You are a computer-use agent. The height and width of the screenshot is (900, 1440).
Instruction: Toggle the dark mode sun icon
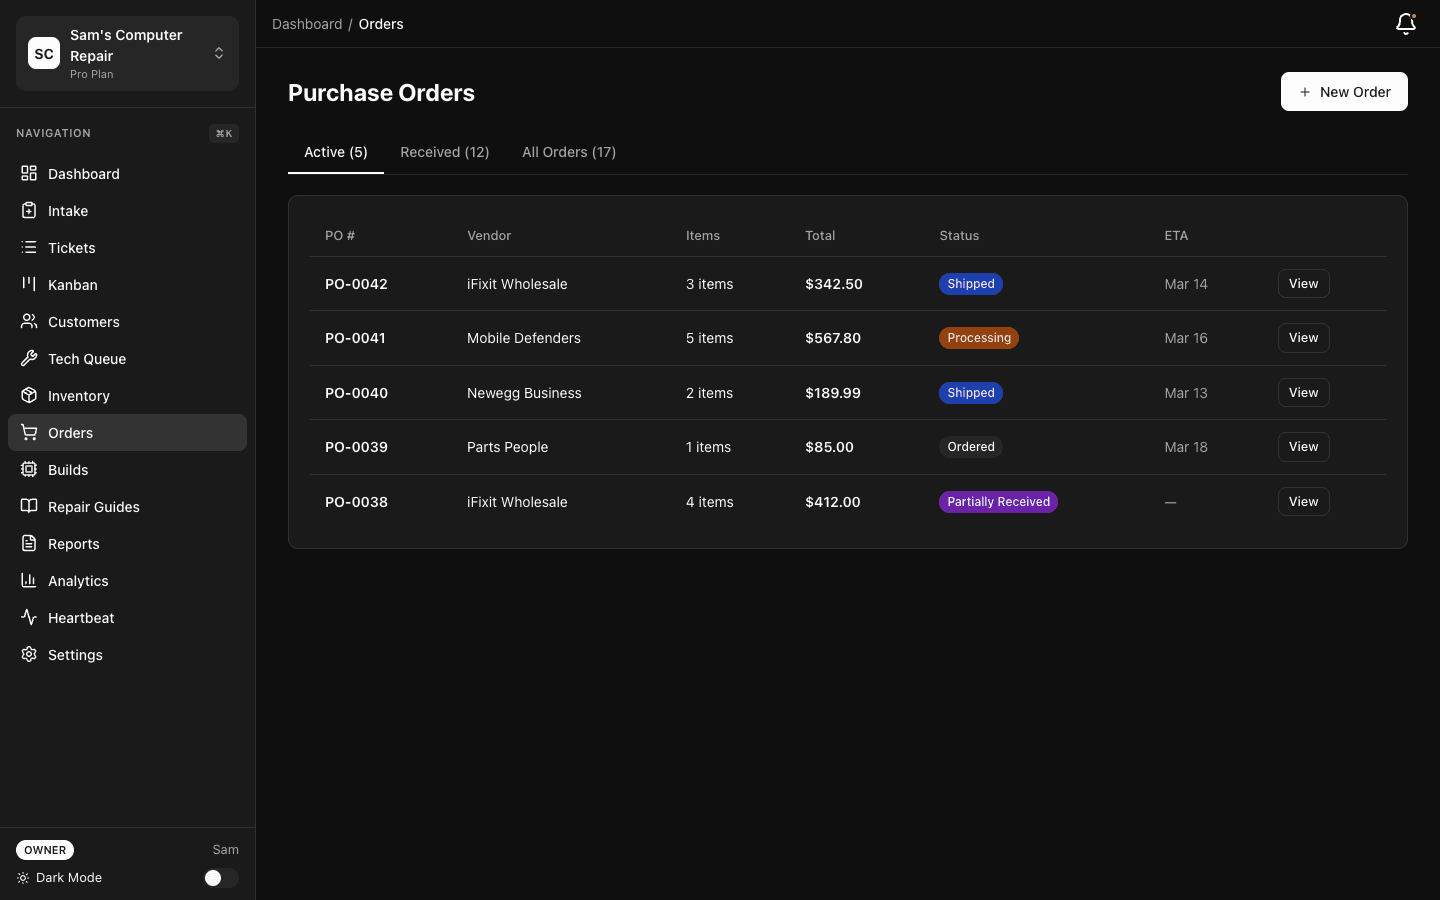pos(23,878)
